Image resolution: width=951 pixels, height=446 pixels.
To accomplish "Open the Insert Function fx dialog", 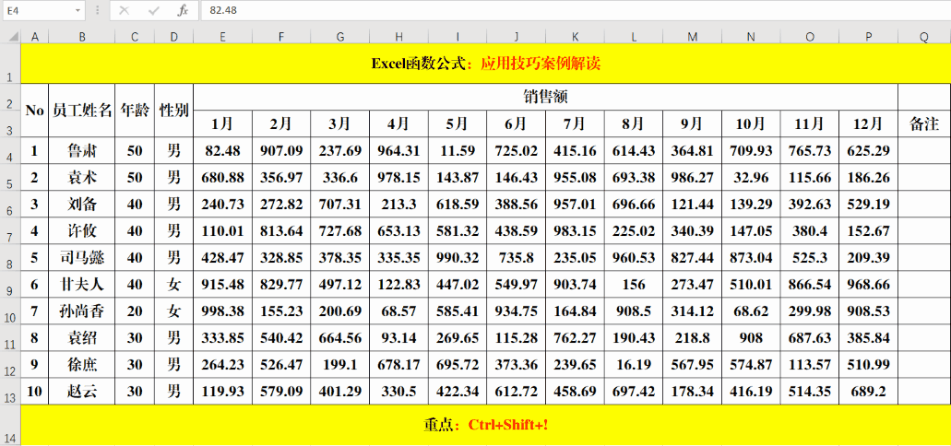I will click(x=183, y=10).
